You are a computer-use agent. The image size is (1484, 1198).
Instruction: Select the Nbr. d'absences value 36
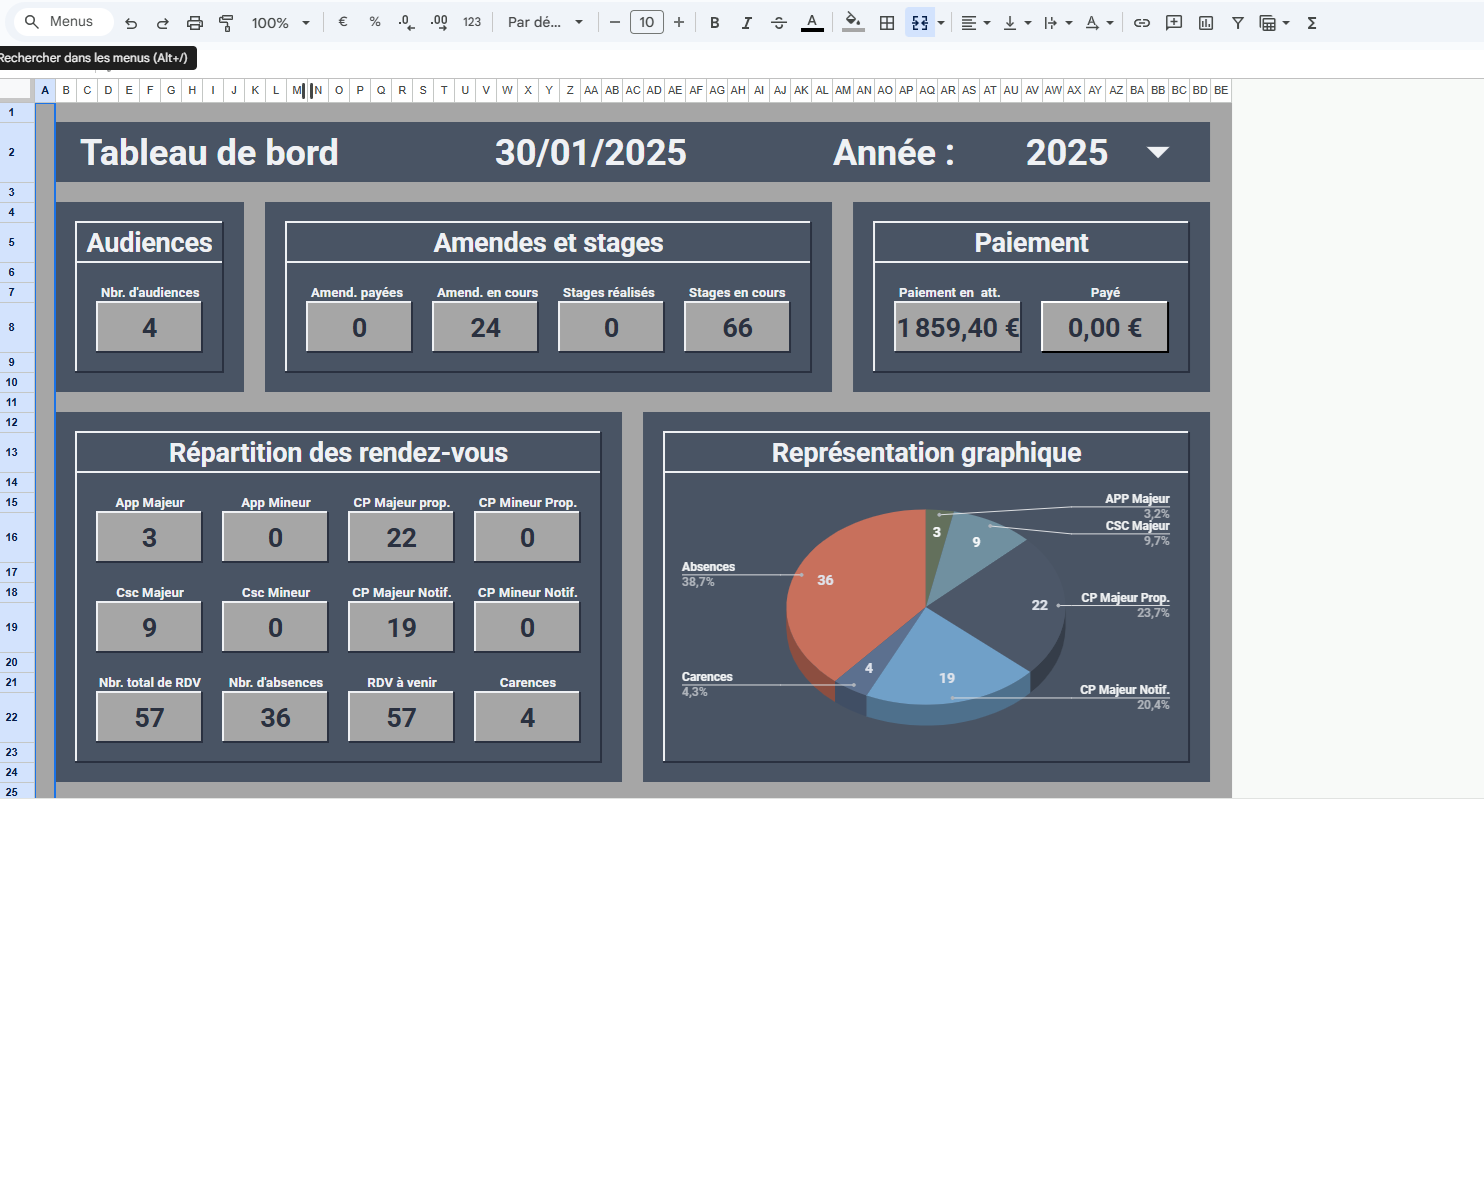pos(275,717)
